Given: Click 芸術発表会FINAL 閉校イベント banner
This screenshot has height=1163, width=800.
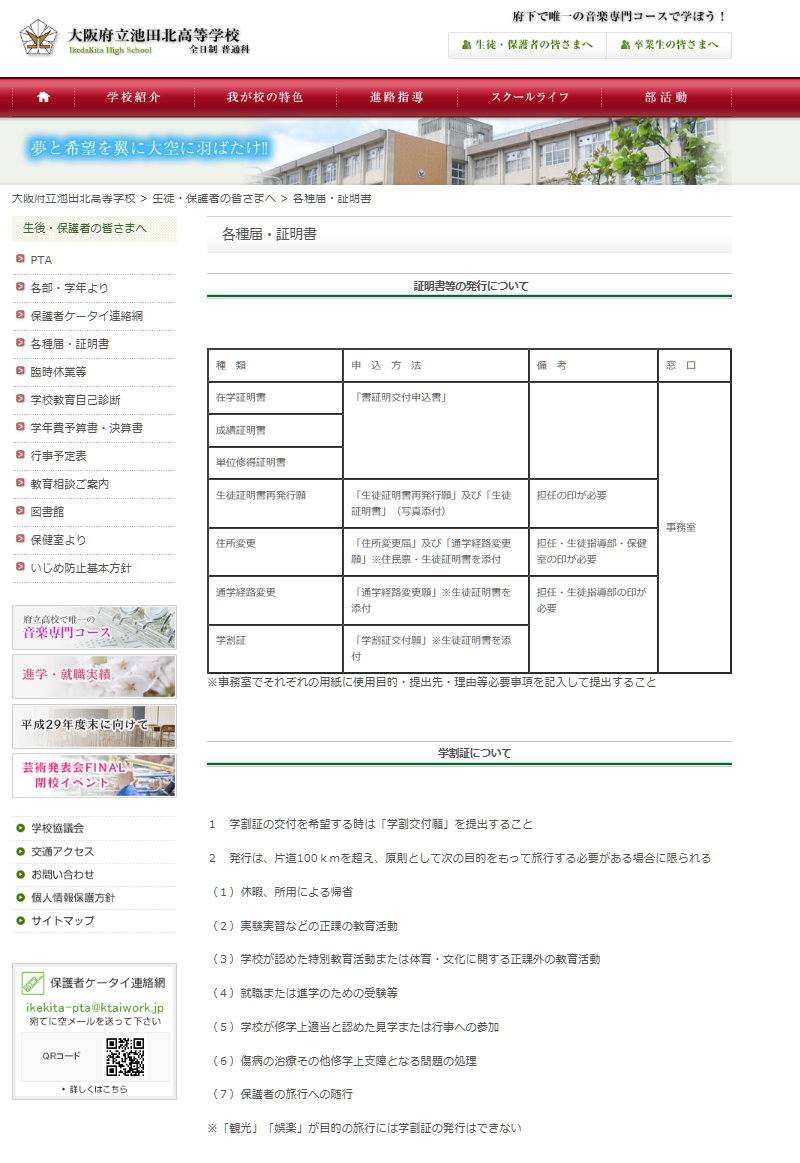Looking at the screenshot, I should coord(94,776).
